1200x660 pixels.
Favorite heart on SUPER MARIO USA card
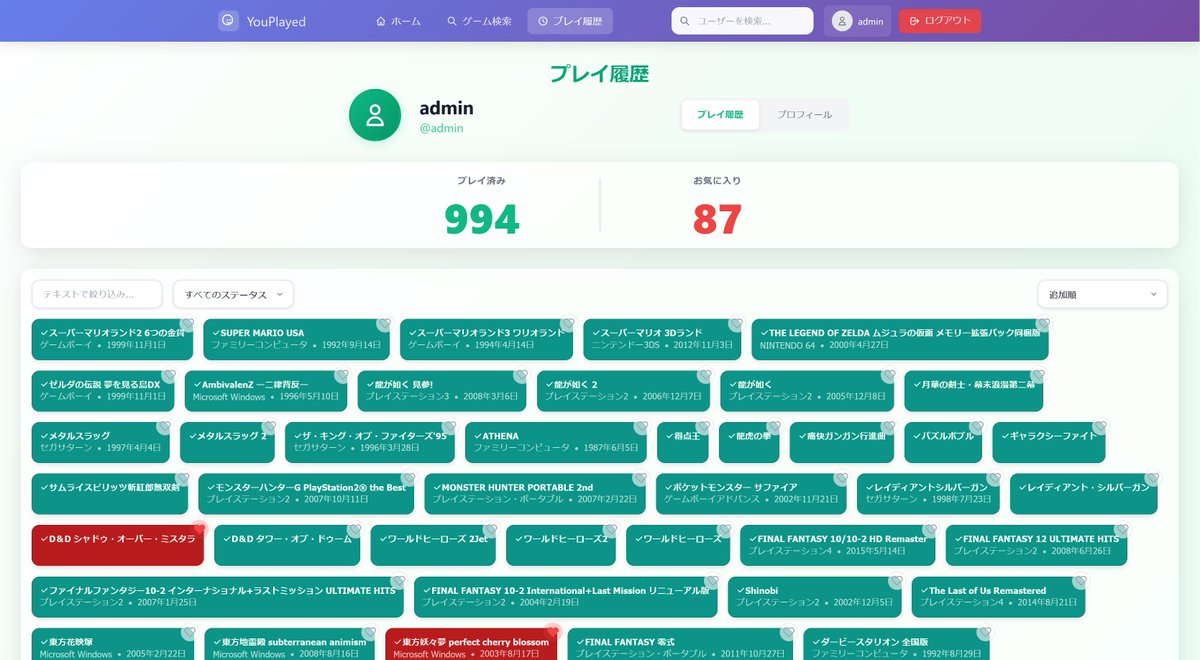click(x=383, y=324)
